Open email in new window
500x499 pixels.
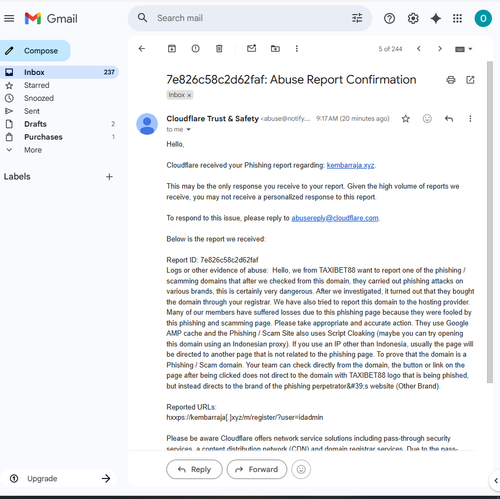pos(470,80)
